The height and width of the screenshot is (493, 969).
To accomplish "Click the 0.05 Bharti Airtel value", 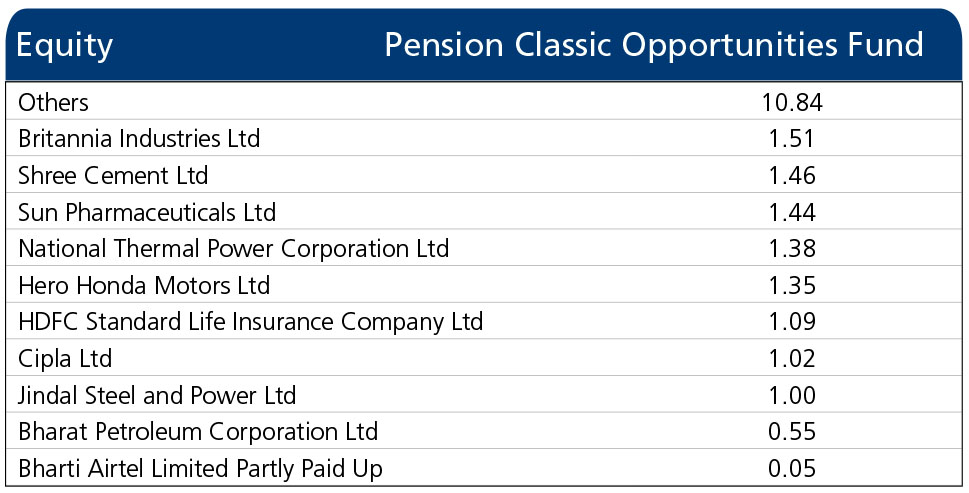I will (792, 469).
